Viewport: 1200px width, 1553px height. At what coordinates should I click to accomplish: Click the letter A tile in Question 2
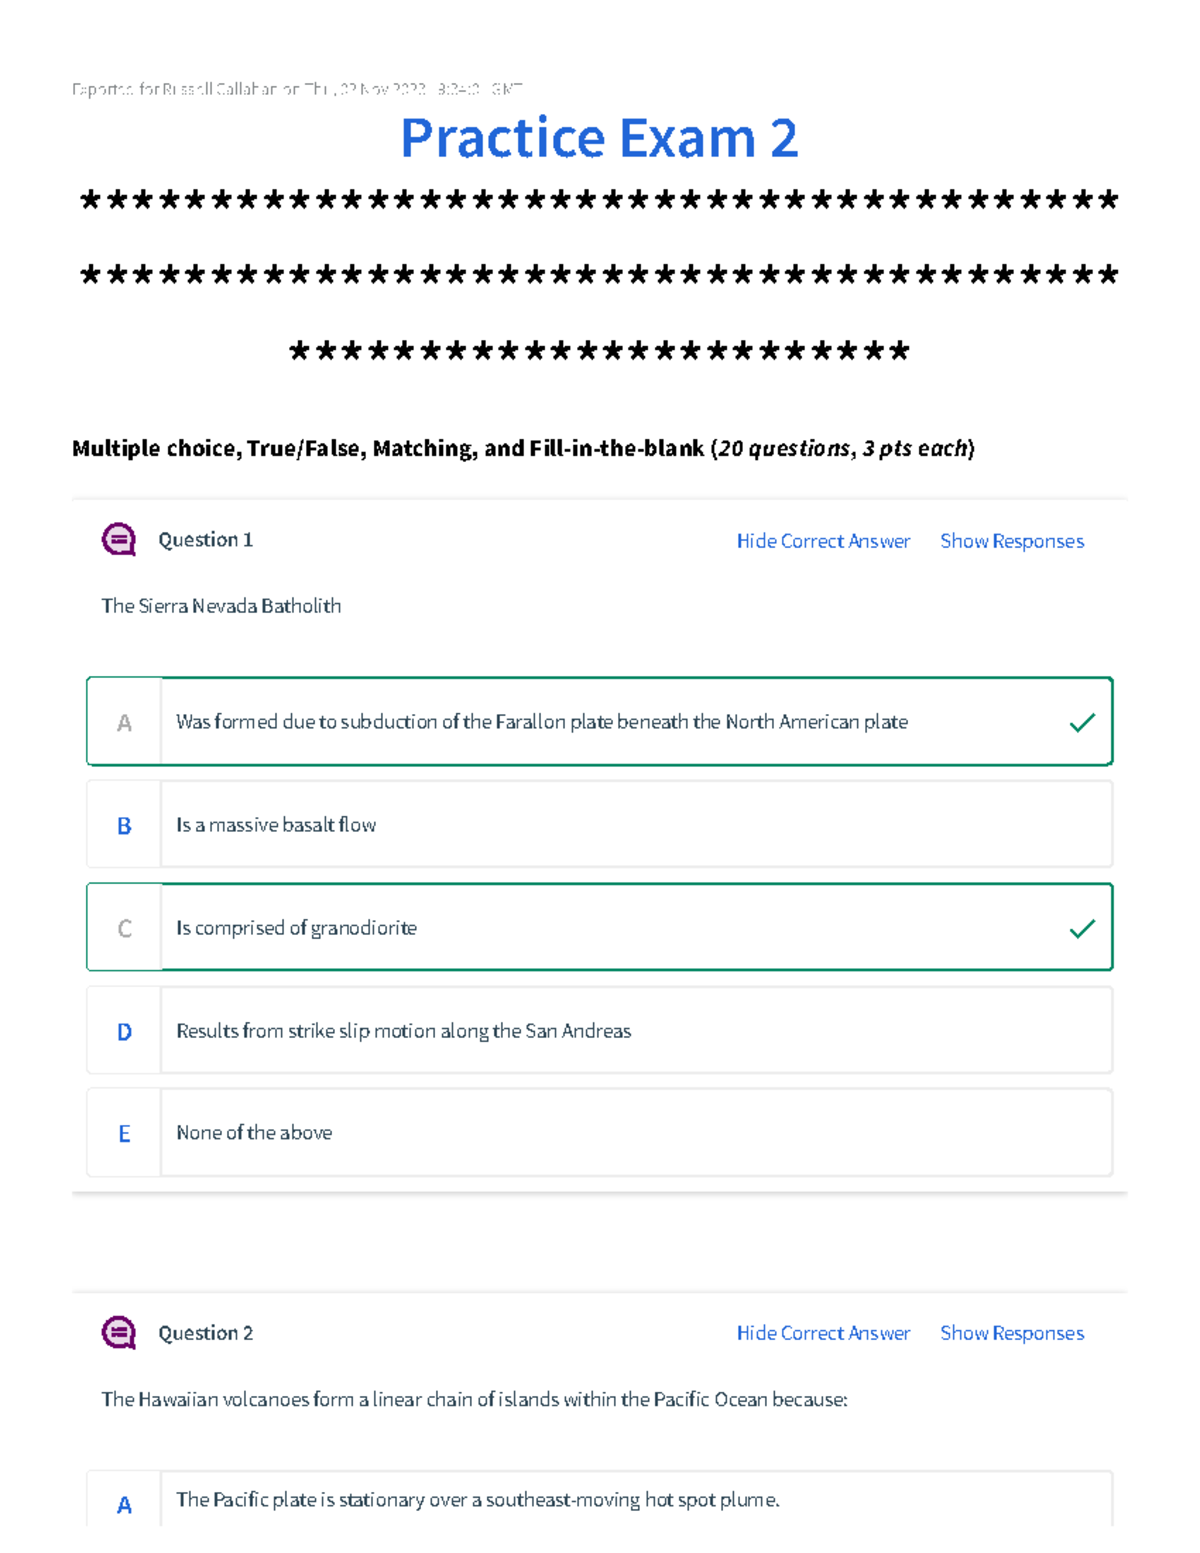pyautogui.click(x=124, y=1505)
